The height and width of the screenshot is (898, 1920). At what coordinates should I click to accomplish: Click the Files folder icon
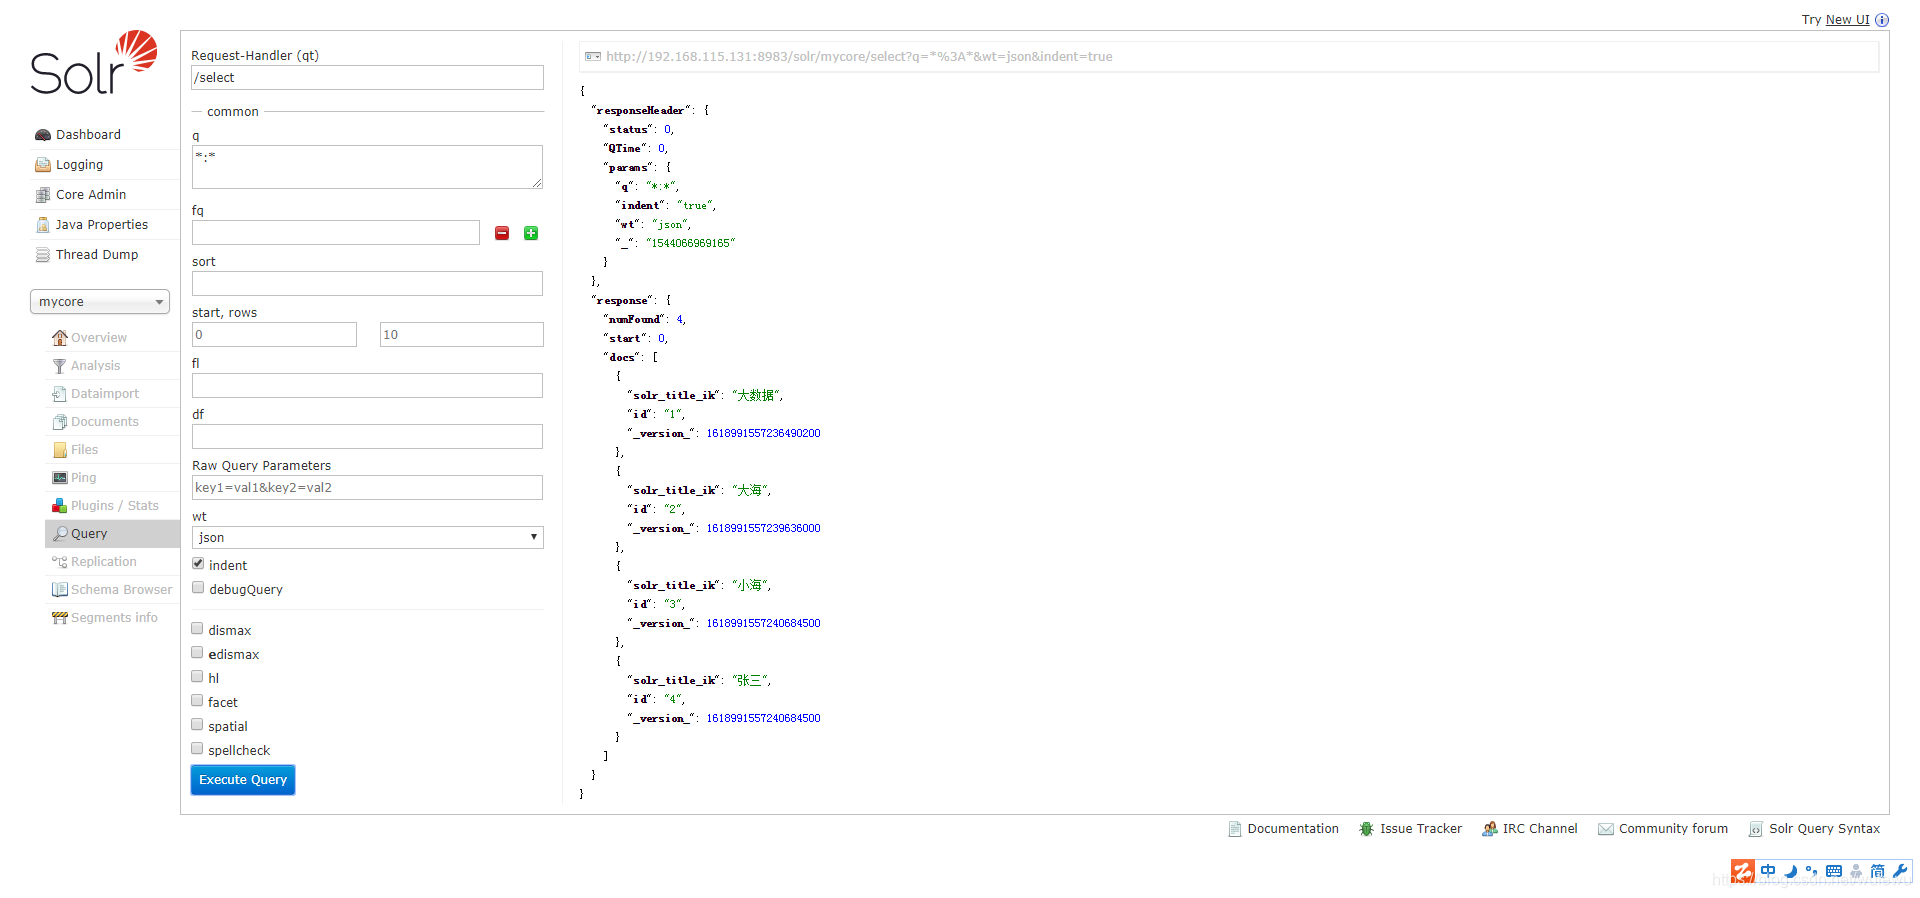point(60,450)
